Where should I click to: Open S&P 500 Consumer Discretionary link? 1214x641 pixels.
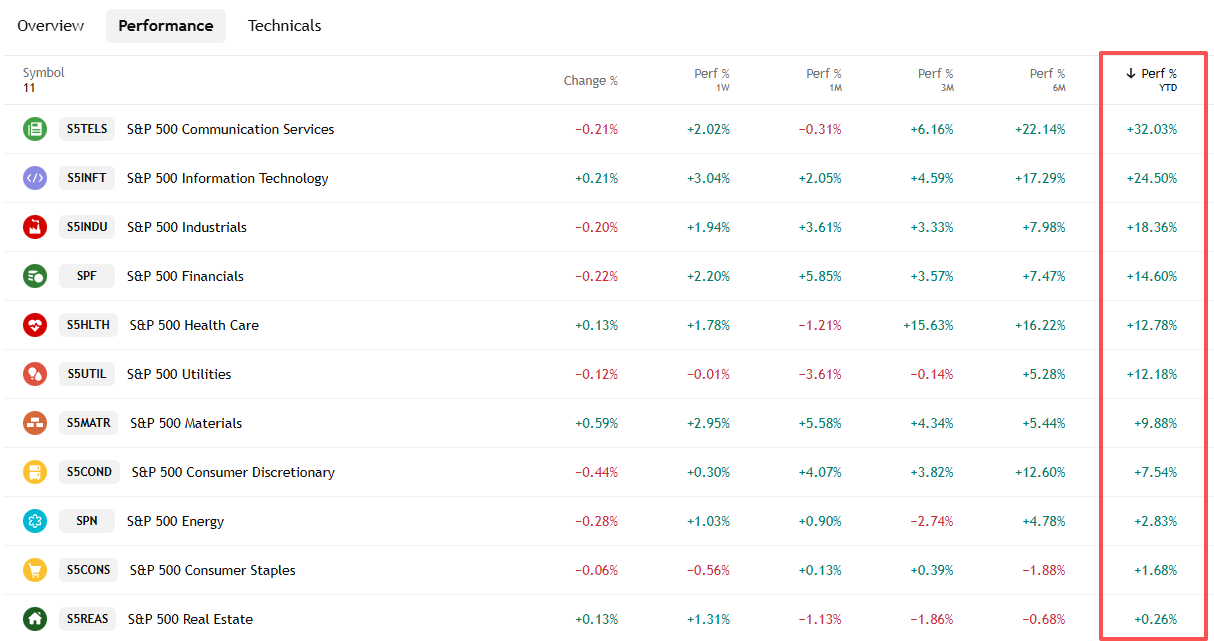coord(233,472)
